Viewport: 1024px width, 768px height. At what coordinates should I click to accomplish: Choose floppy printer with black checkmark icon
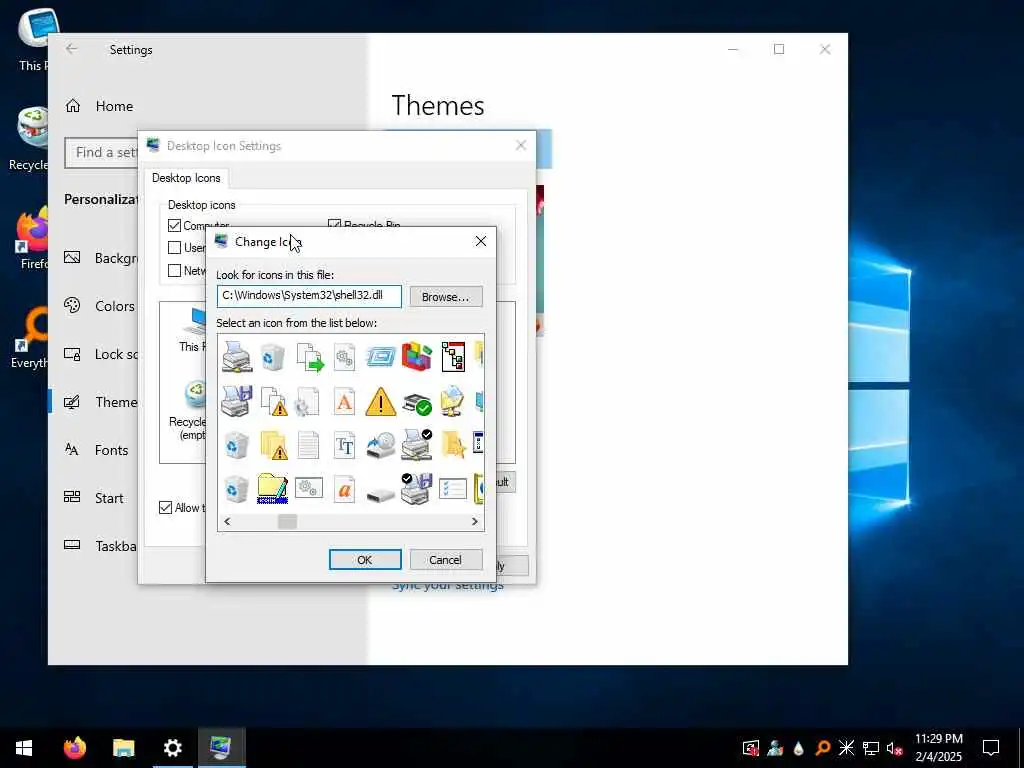coord(417,488)
